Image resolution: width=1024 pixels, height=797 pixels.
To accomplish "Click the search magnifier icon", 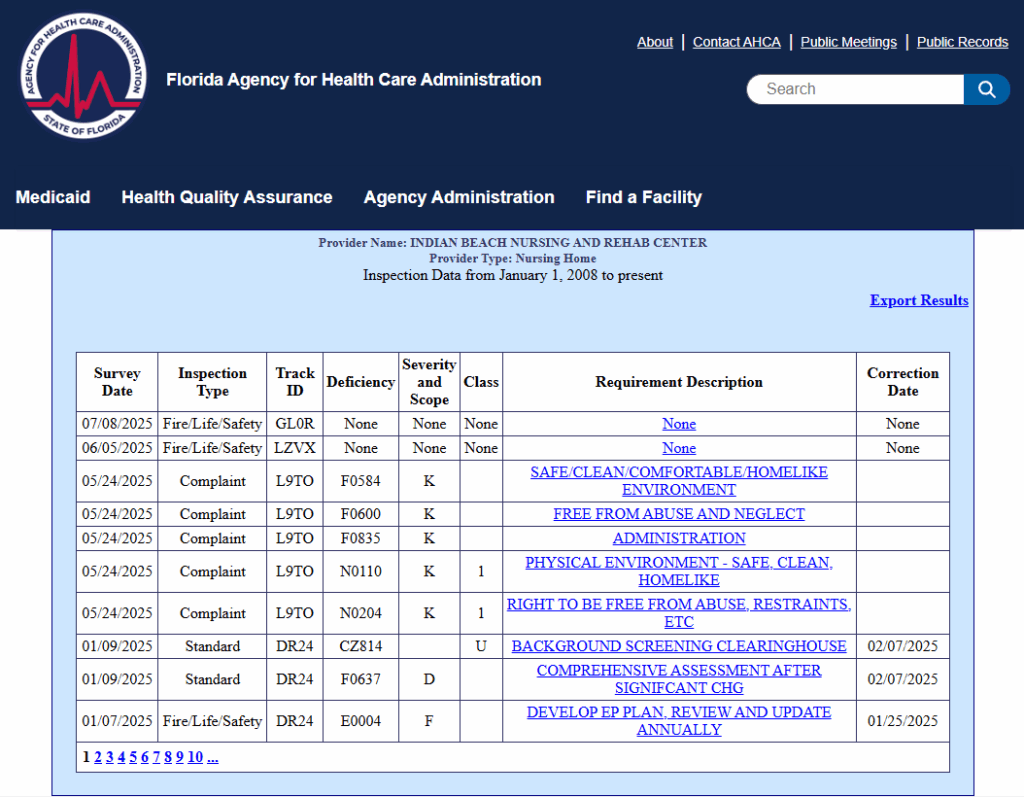I will (987, 89).
